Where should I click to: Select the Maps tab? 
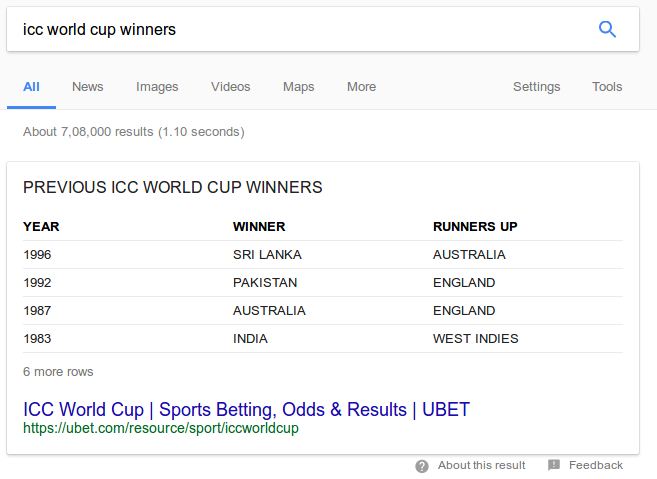coord(298,87)
